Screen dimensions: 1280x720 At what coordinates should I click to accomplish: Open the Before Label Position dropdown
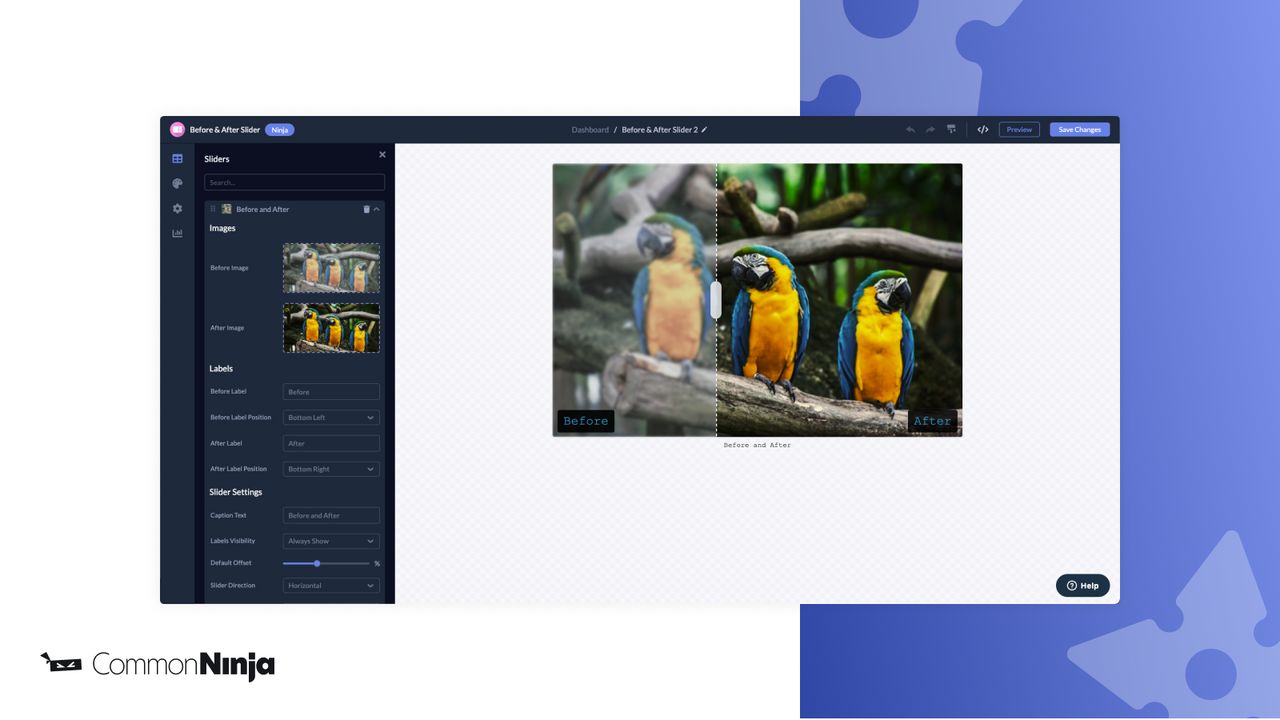(331, 417)
